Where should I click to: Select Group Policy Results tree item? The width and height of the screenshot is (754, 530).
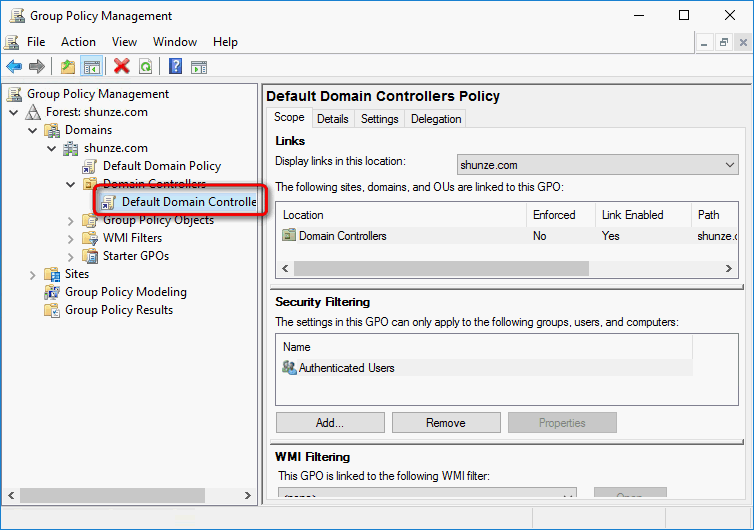(119, 310)
